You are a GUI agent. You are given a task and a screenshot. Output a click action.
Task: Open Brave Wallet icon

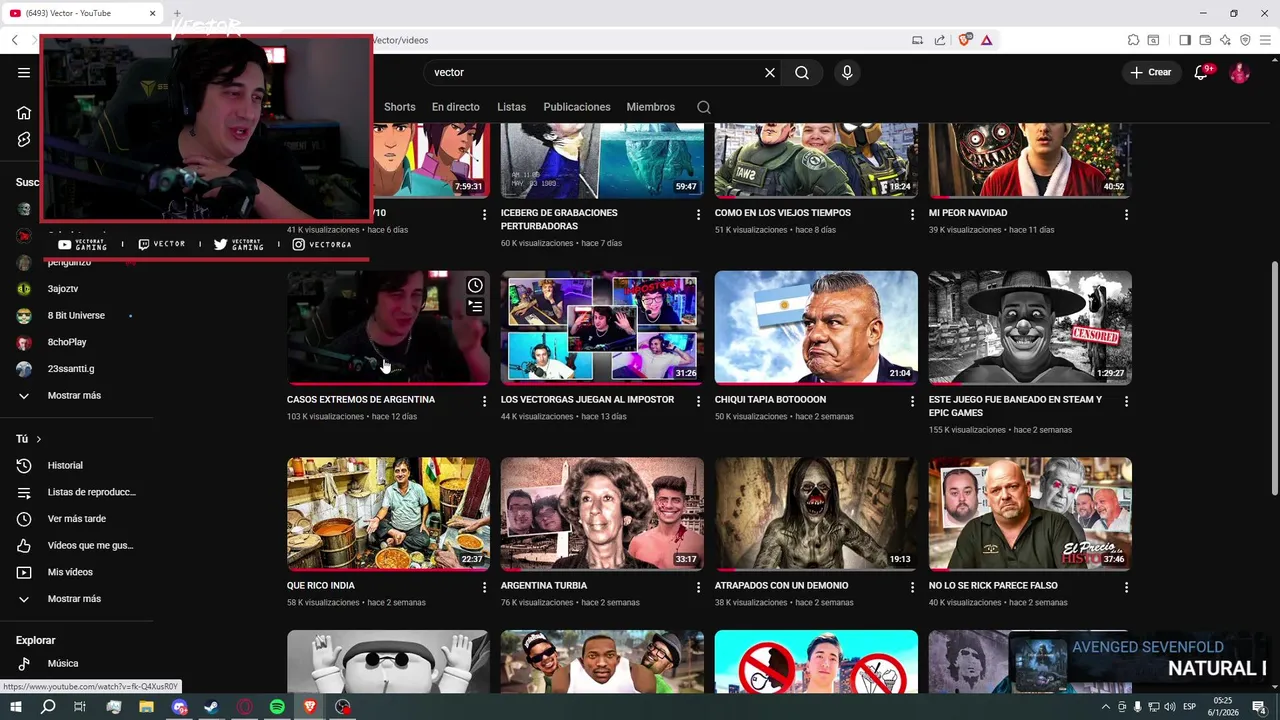pyautogui.click(x=1205, y=40)
